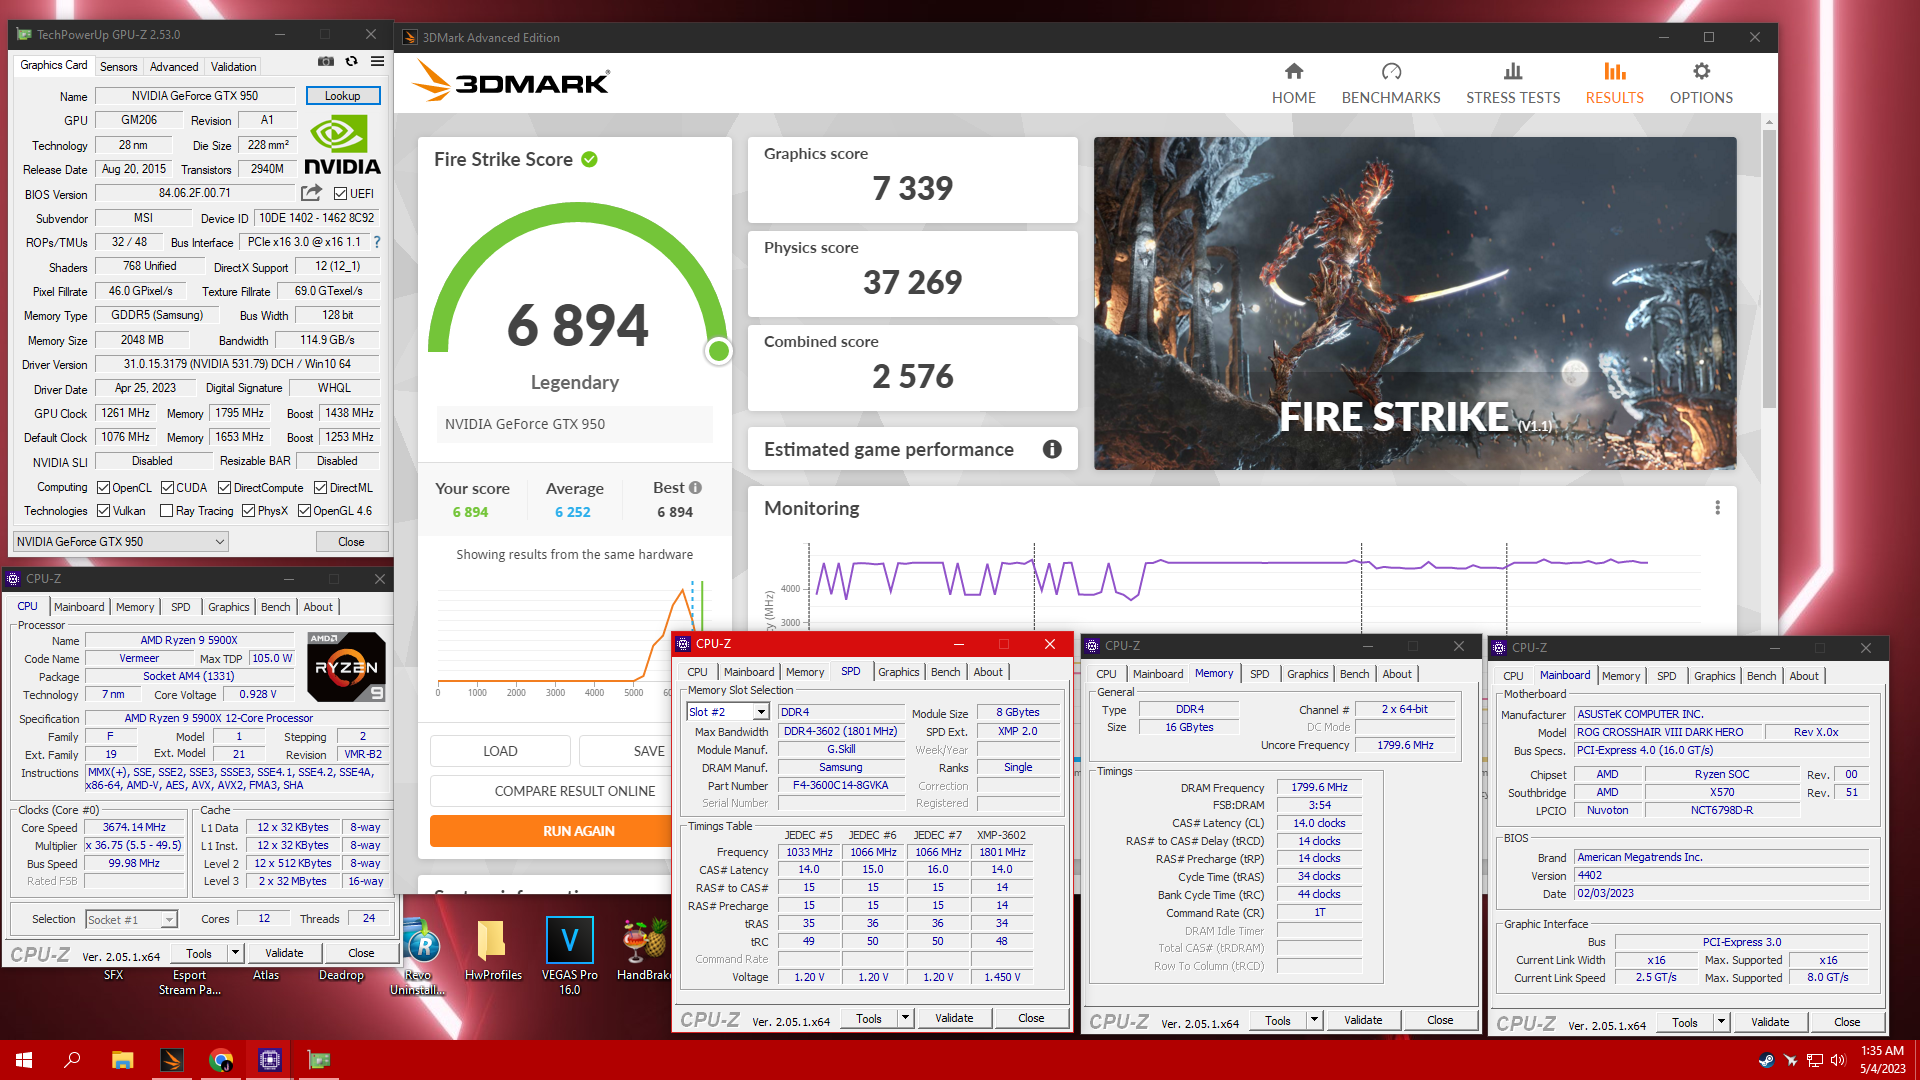Click the GPU-Z screenshot camera icon
Image resolution: width=1920 pixels, height=1080 pixels.
[326, 62]
